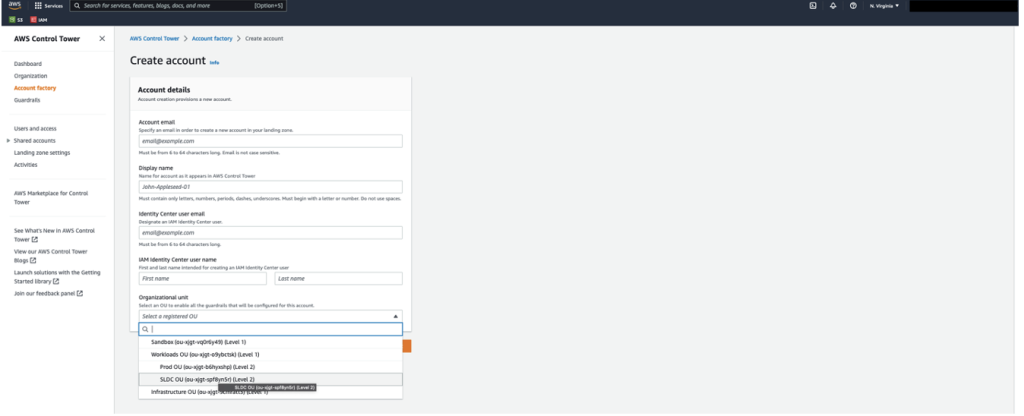Click the Display name input field
This screenshot has width=1024, height=416.
[x=270, y=187]
